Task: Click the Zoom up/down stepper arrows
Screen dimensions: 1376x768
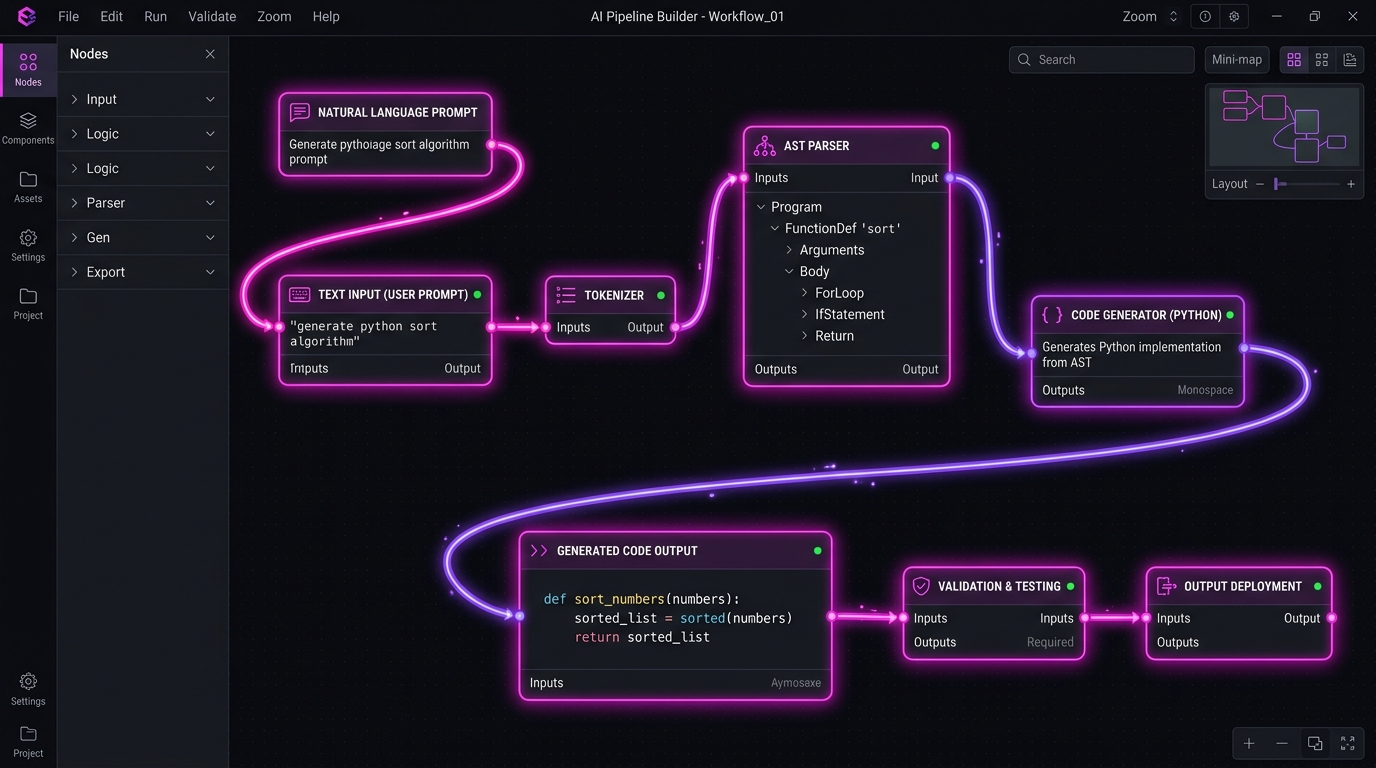Action: 1173,16
